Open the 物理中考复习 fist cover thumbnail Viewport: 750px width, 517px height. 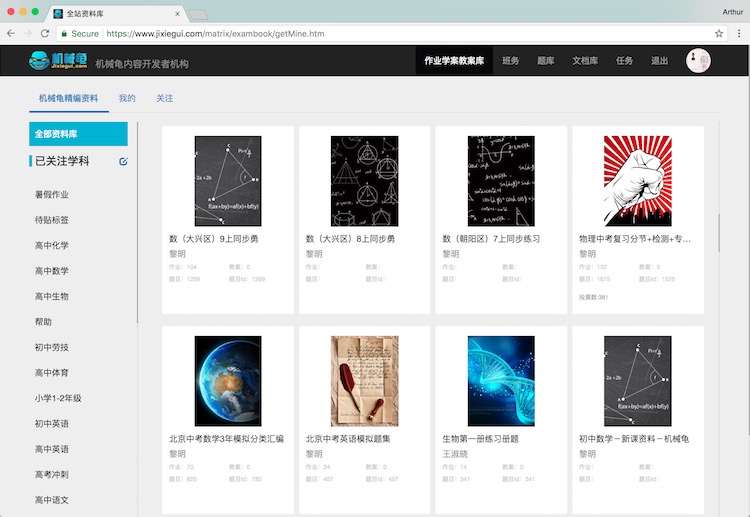tap(637, 180)
